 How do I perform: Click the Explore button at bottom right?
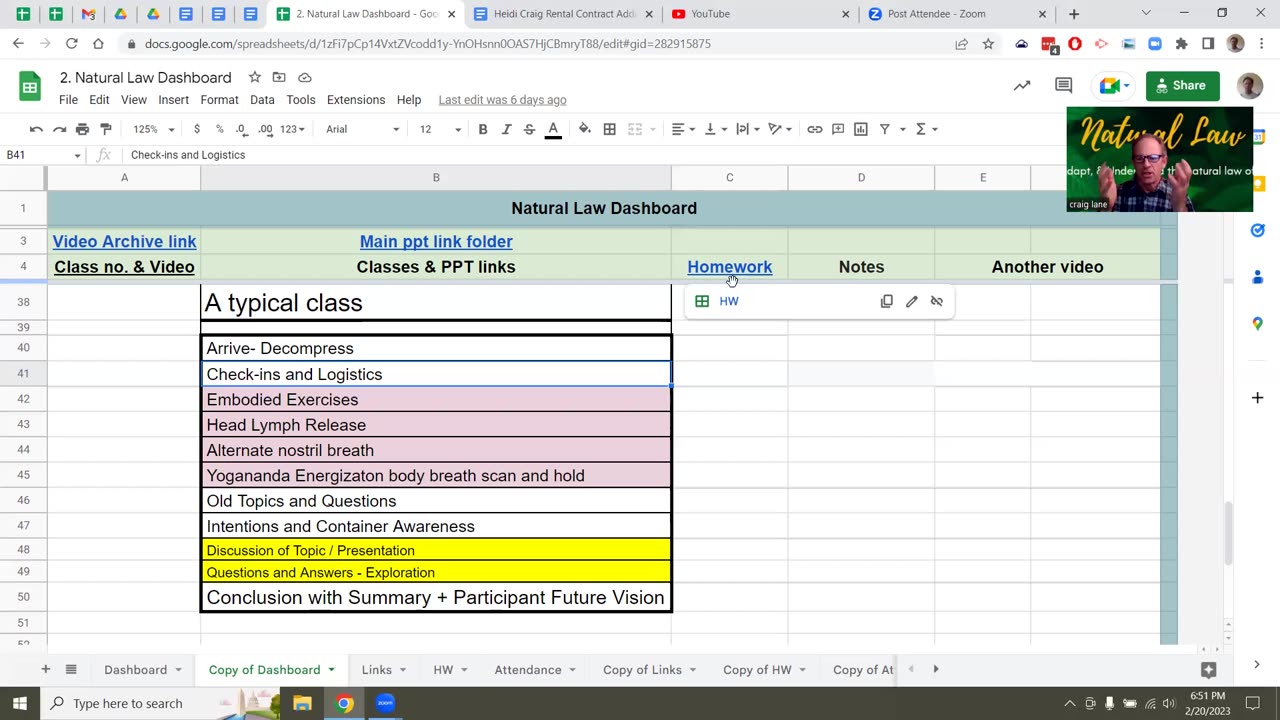(x=1208, y=670)
